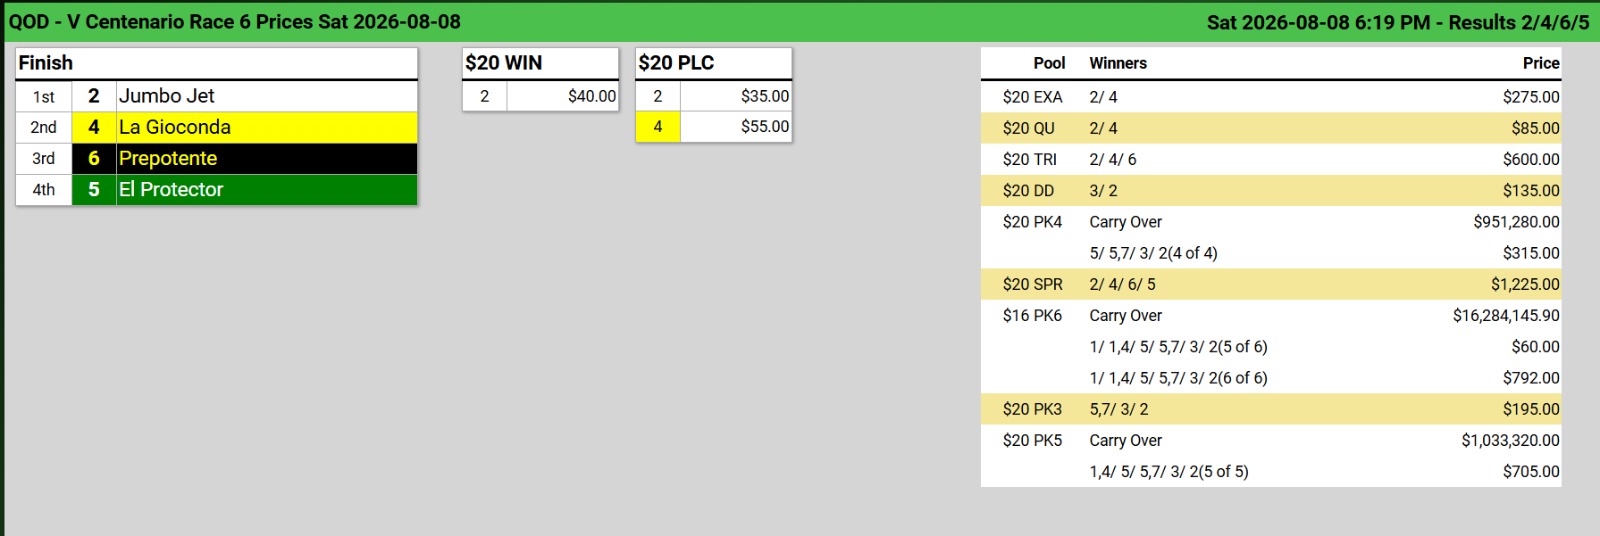Viewport: 1600px width, 536px height.
Task: Select the $20 SPR price $1,225.00
Action: pyautogui.click(x=1525, y=284)
